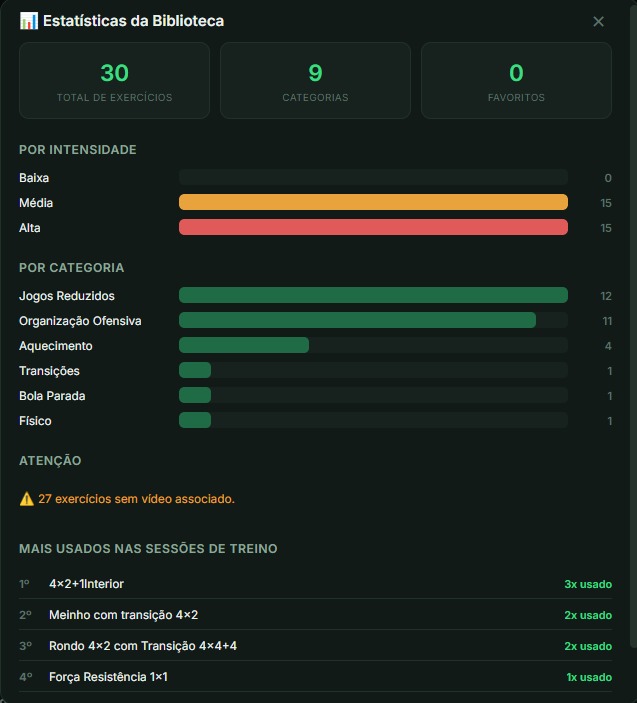
Task: Click the Atenção section heading
Action: 50,460
